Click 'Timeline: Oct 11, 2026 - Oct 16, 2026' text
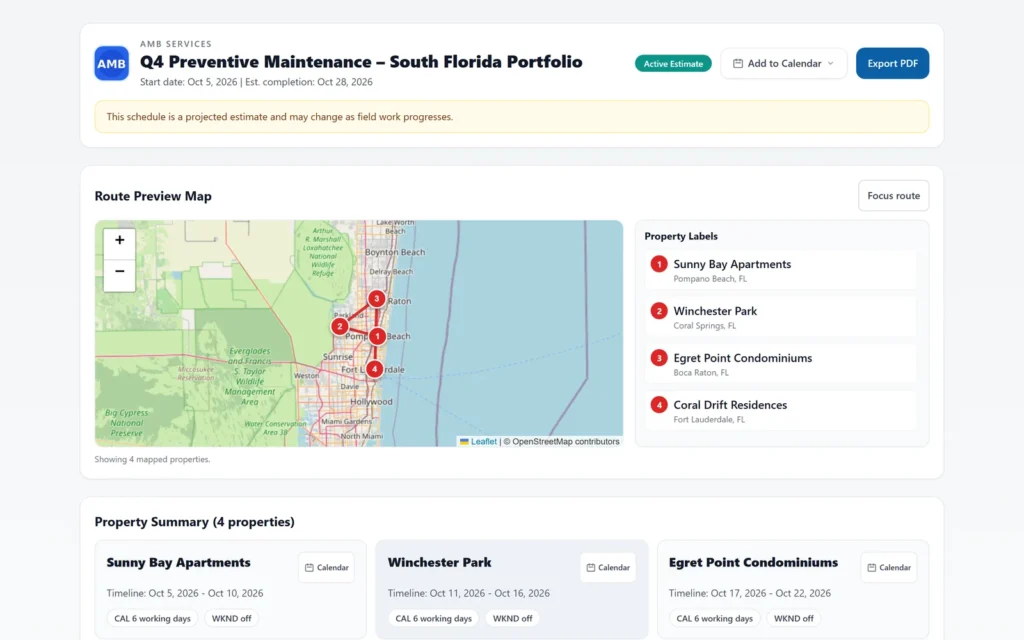The height and width of the screenshot is (640, 1024). 468,593
